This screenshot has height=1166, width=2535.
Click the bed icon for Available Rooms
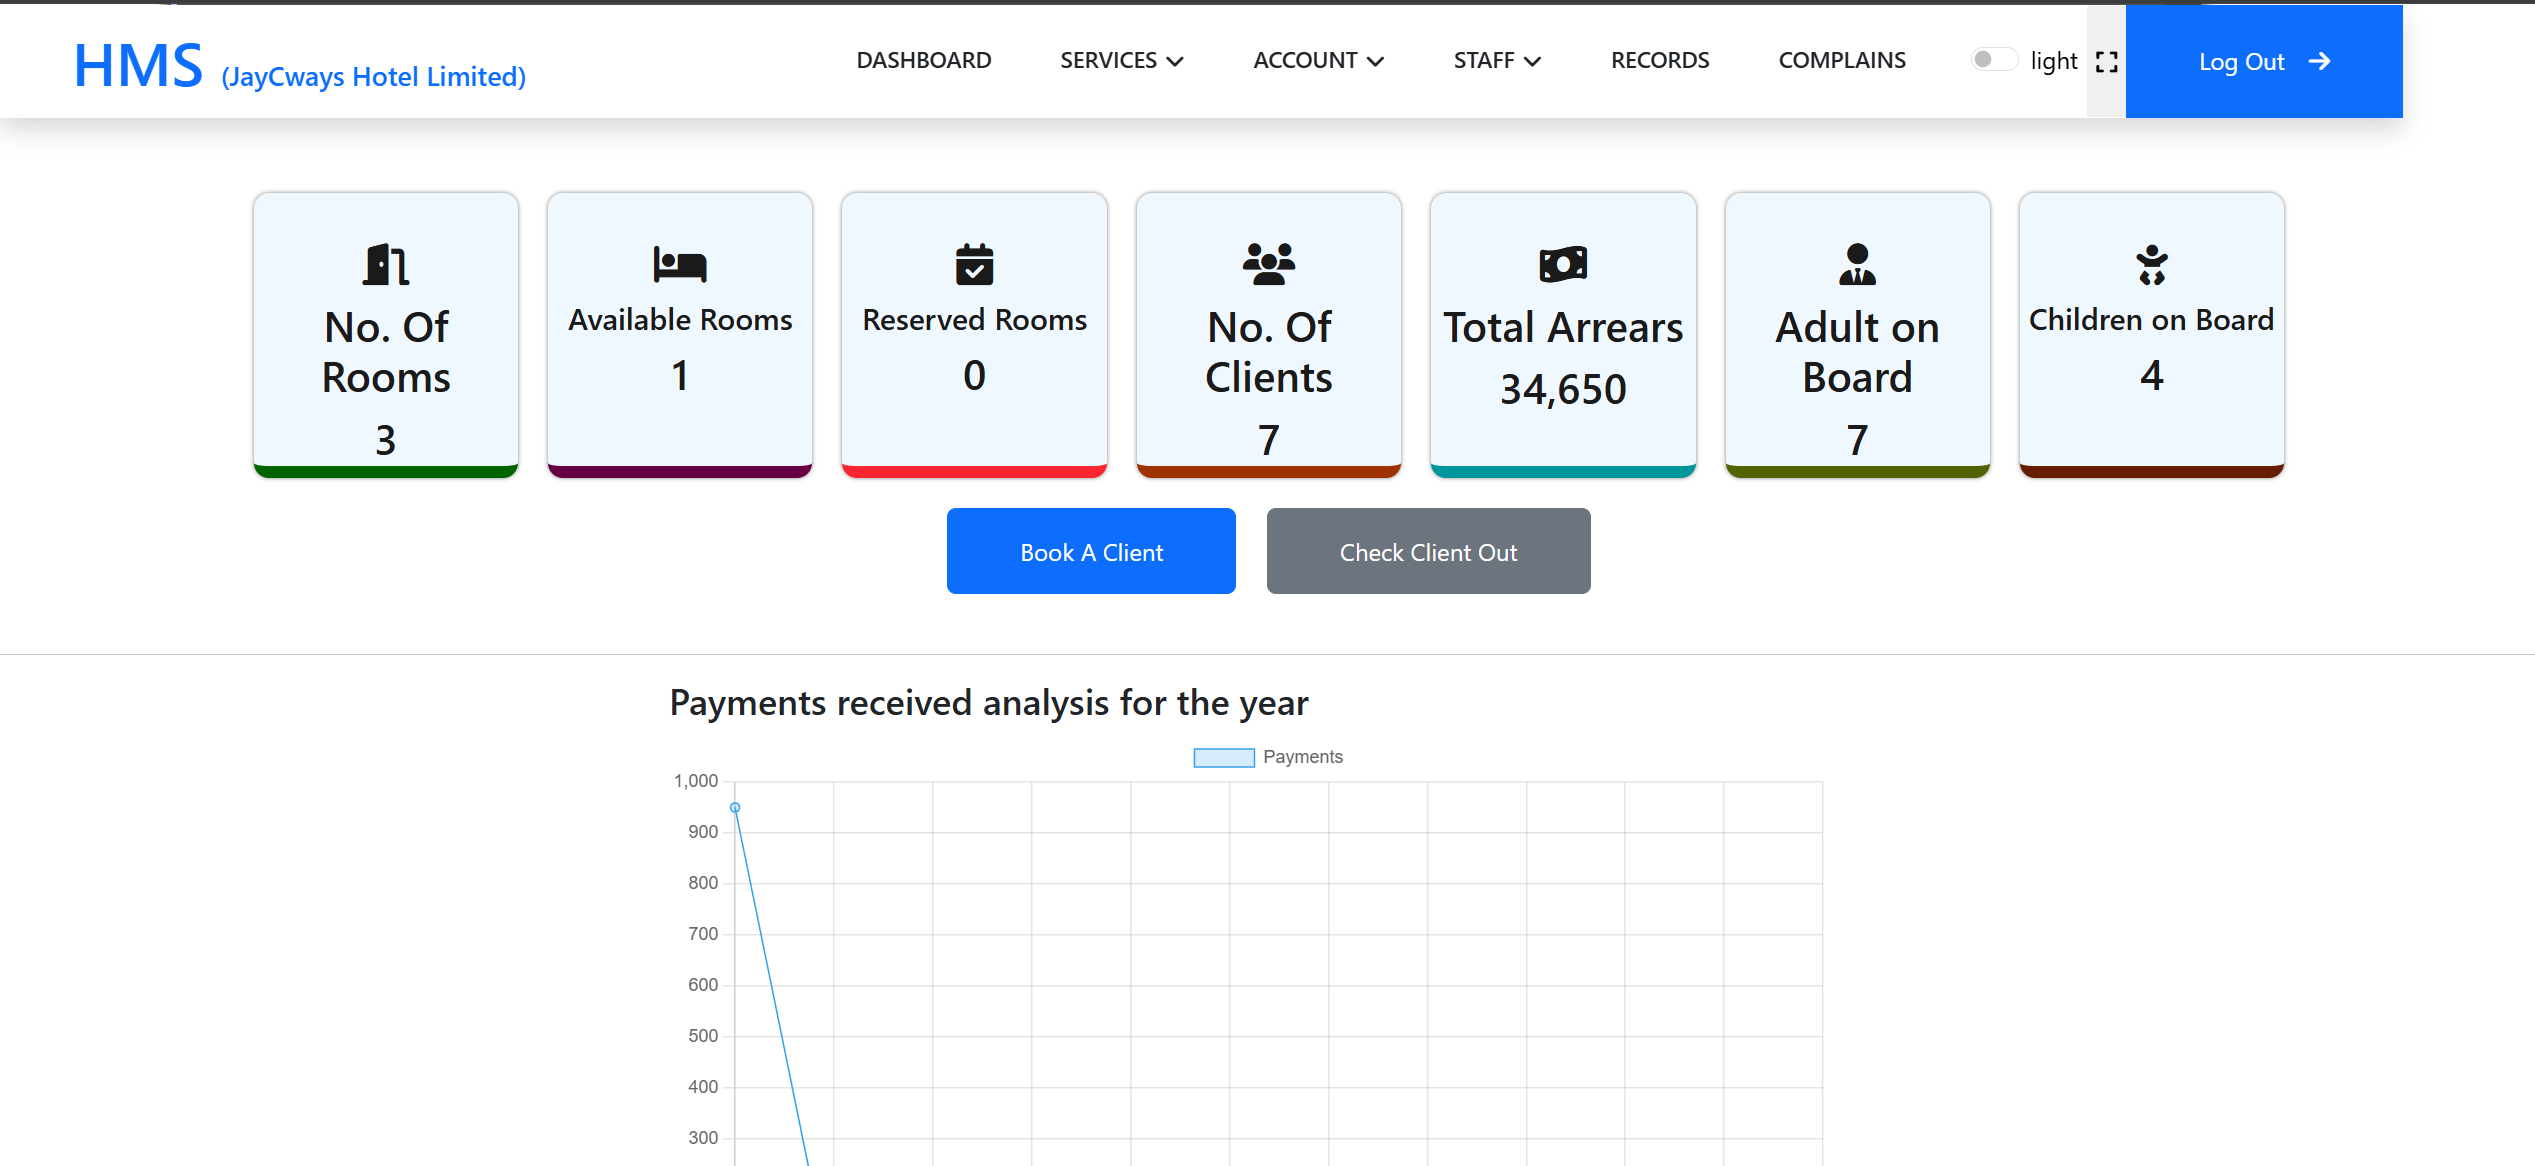tap(680, 265)
